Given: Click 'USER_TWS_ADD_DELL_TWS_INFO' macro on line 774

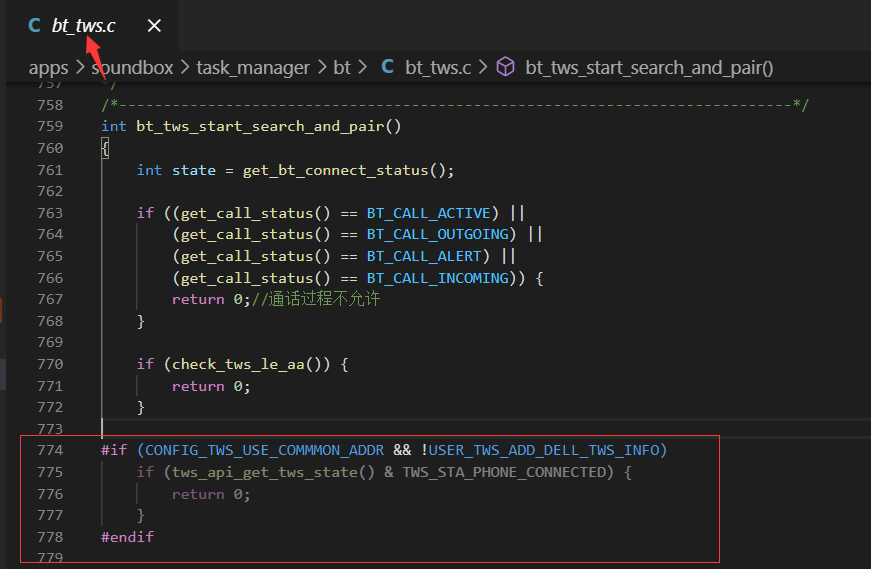Looking at the screenshot, I should 544,450.
